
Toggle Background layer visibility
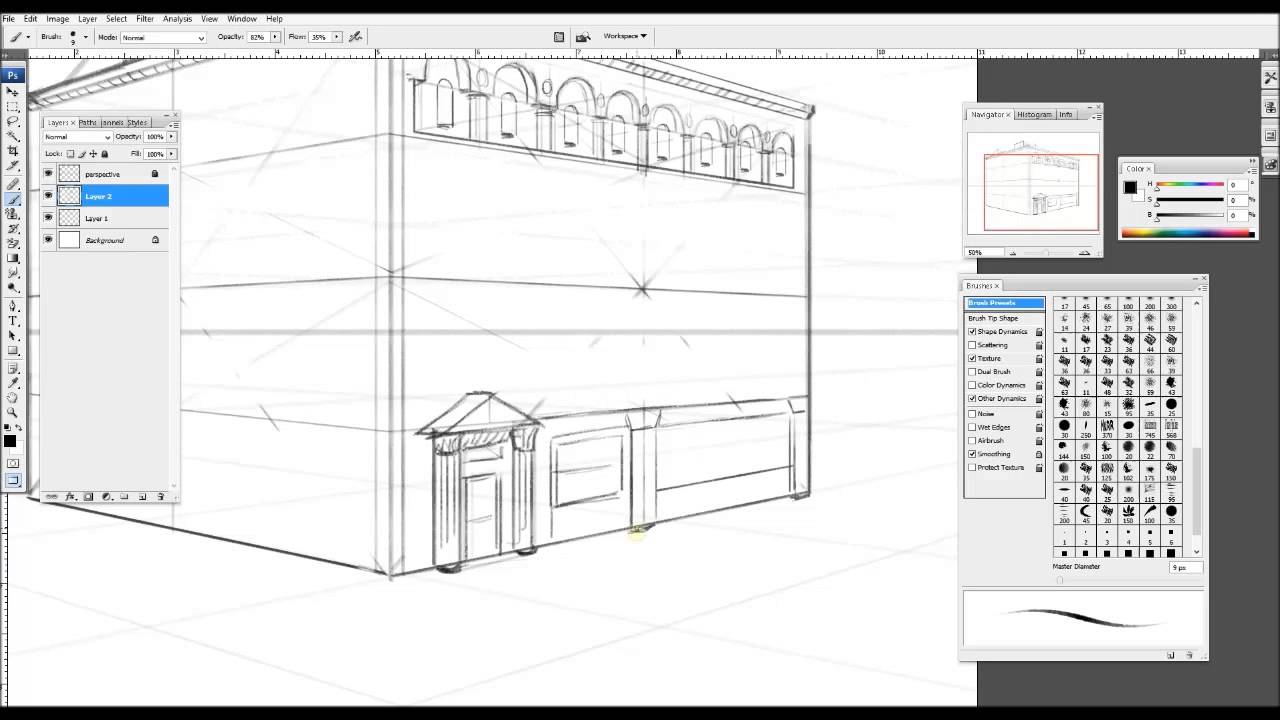click(48, 240)
